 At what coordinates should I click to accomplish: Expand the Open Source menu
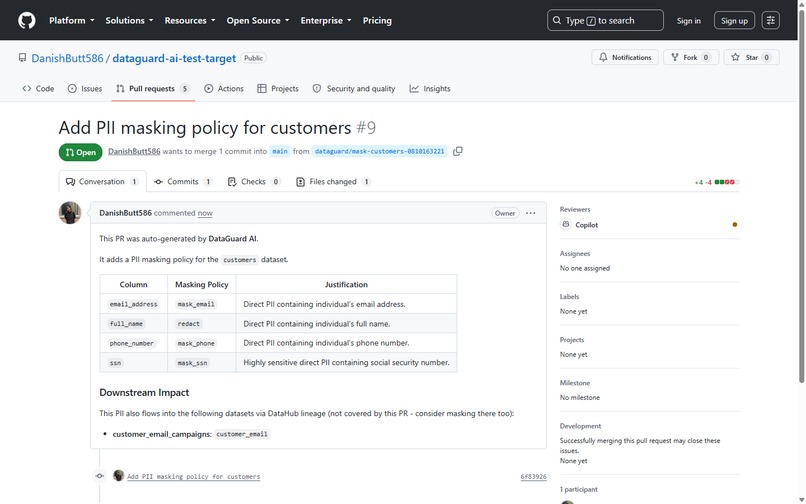[258, 21]
